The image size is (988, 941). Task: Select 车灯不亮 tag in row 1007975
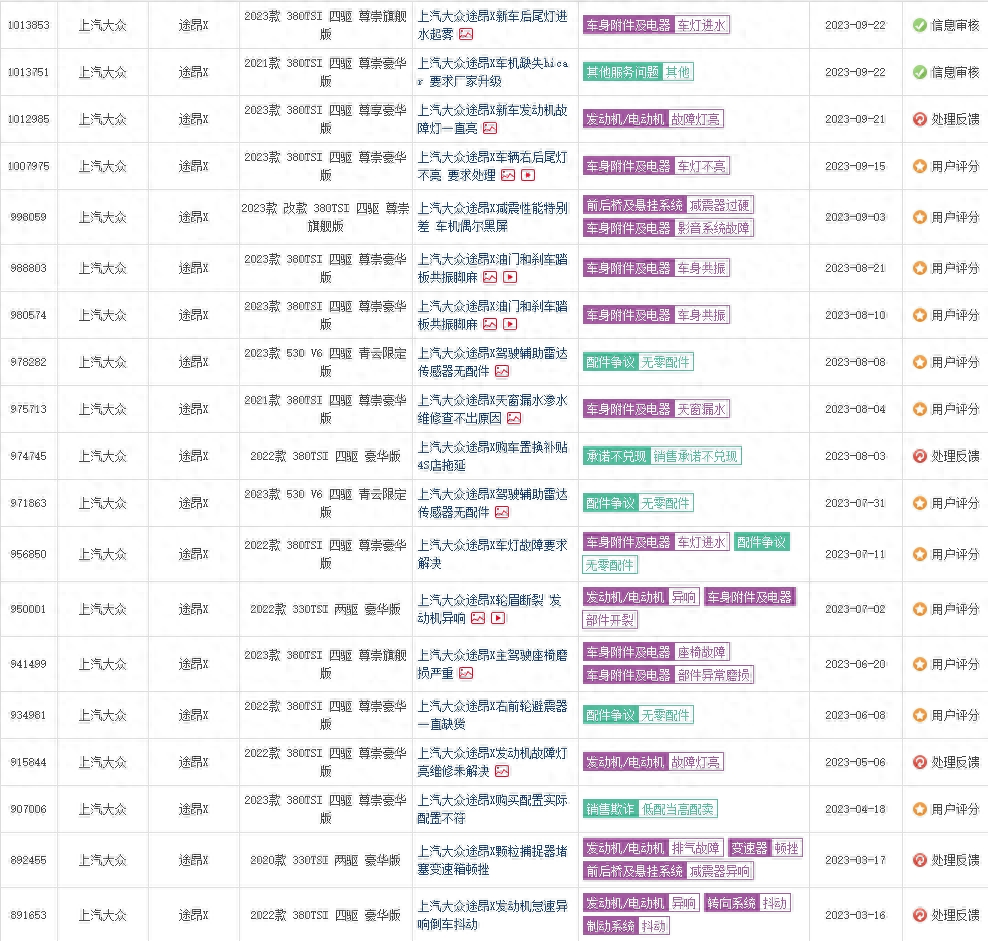coord(701,166)
